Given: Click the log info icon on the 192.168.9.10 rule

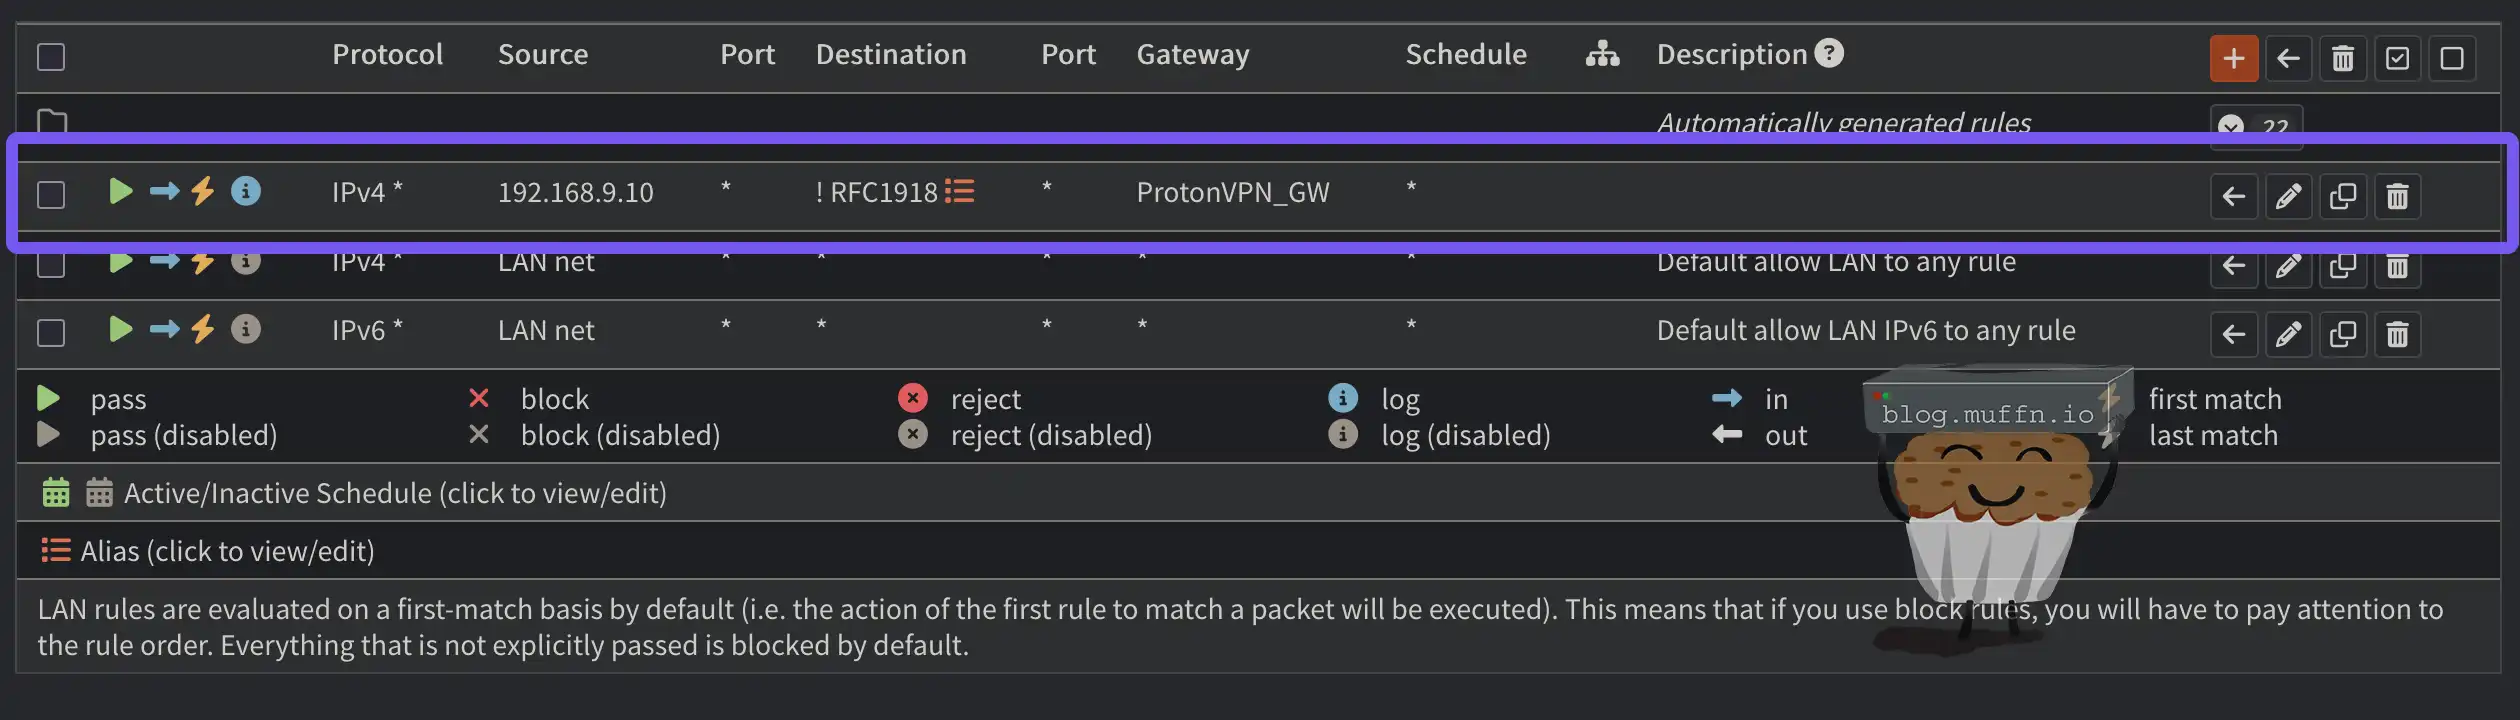Looking at the screenshot, I should coord(246,190).
